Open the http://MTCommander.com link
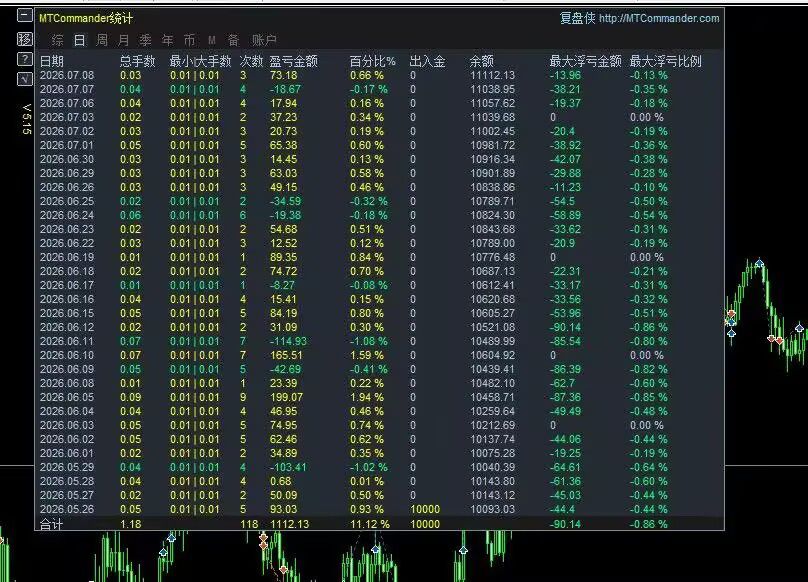This screenshot has width=808, height=582. (x=659, y=19)
